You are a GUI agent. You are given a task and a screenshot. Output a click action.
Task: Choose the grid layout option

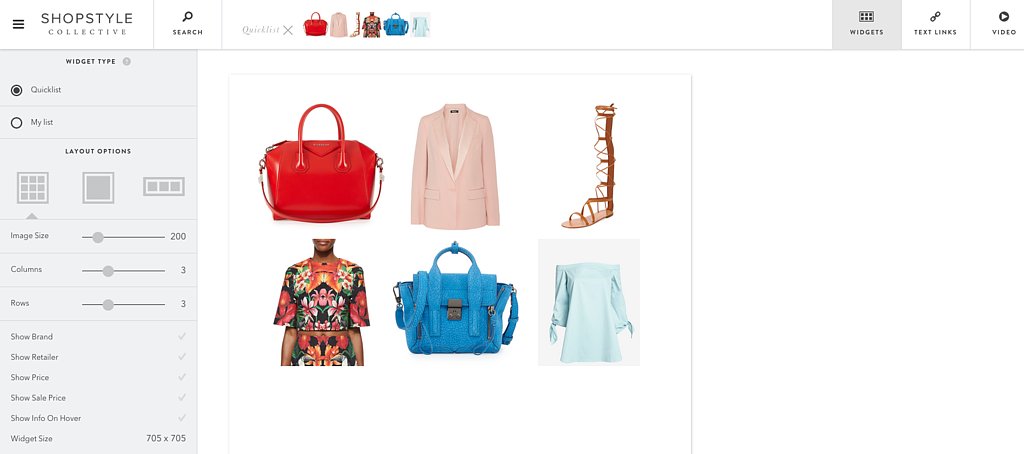click(33, 187)
